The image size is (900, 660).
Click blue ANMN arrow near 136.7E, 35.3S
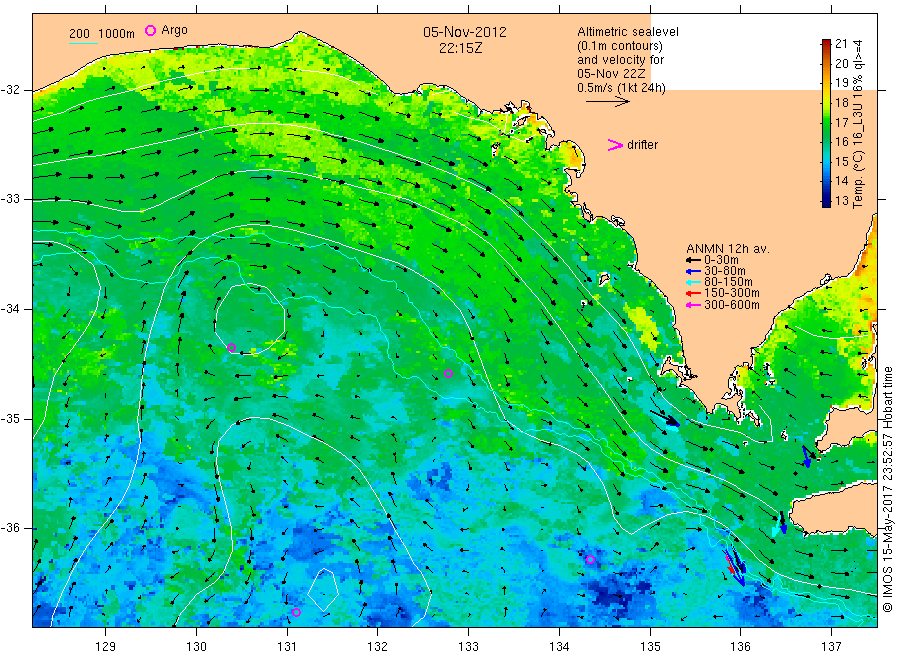(x=806, y=457)
